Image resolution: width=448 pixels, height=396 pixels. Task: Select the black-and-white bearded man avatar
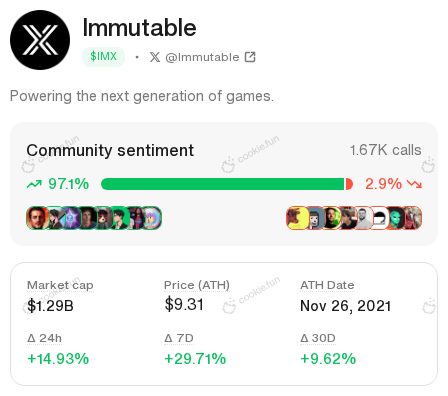click(364, 218)
